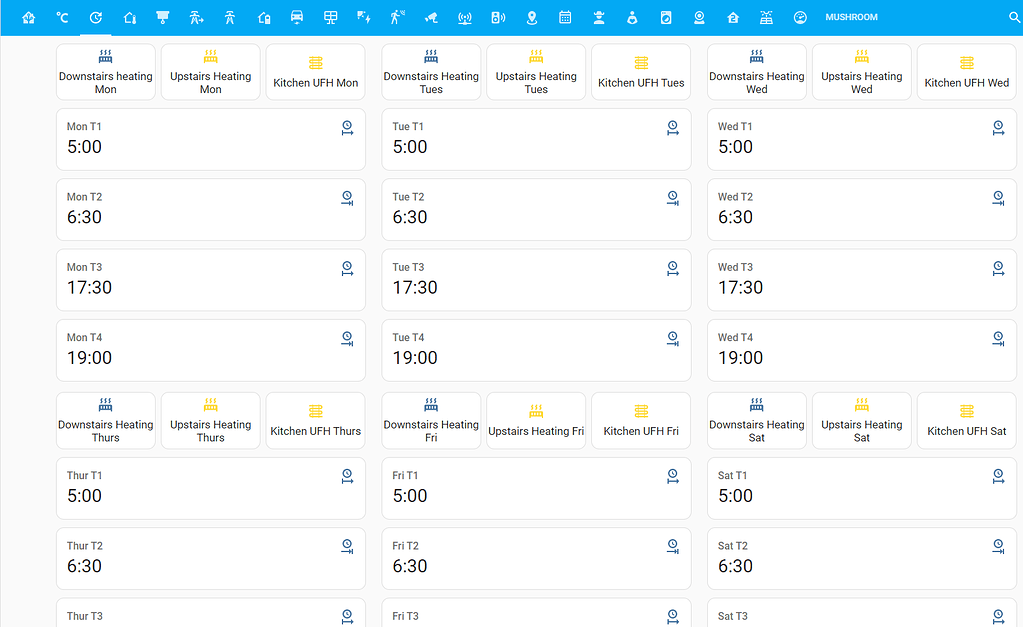The height and width of the screenshot is (627, 1023).
Task: Select the Tue T4 19:00 value
Action: (x=415, y=358)
